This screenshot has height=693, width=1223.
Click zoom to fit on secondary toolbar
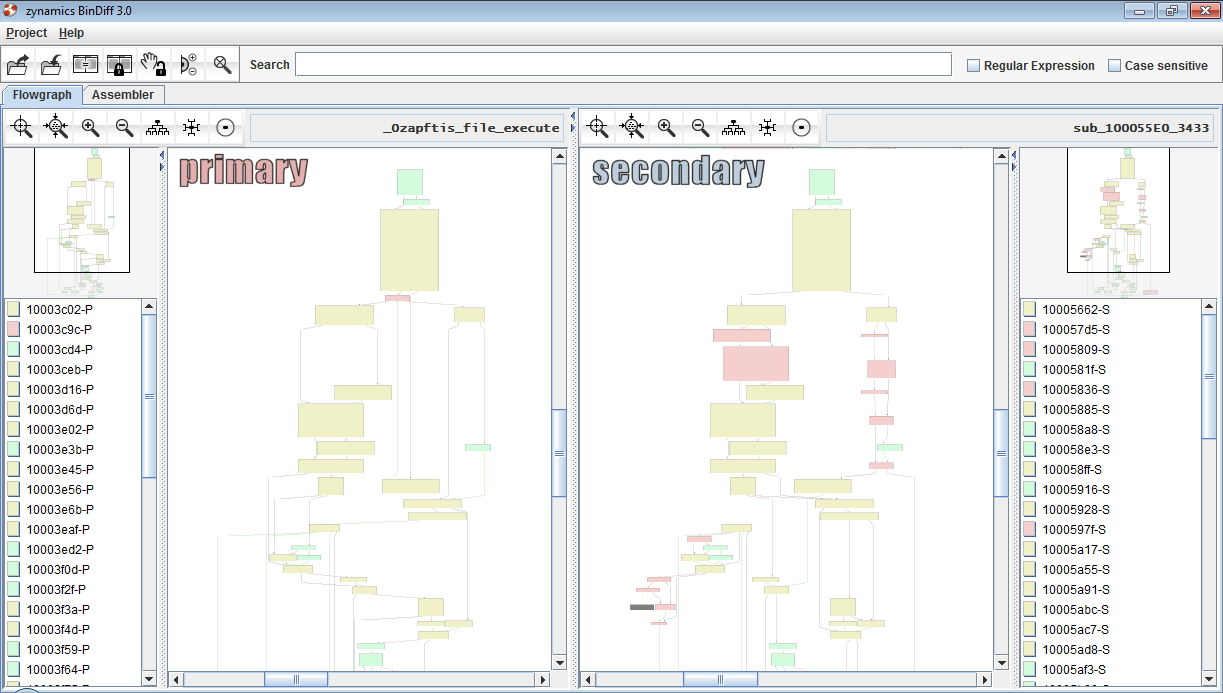598,127
